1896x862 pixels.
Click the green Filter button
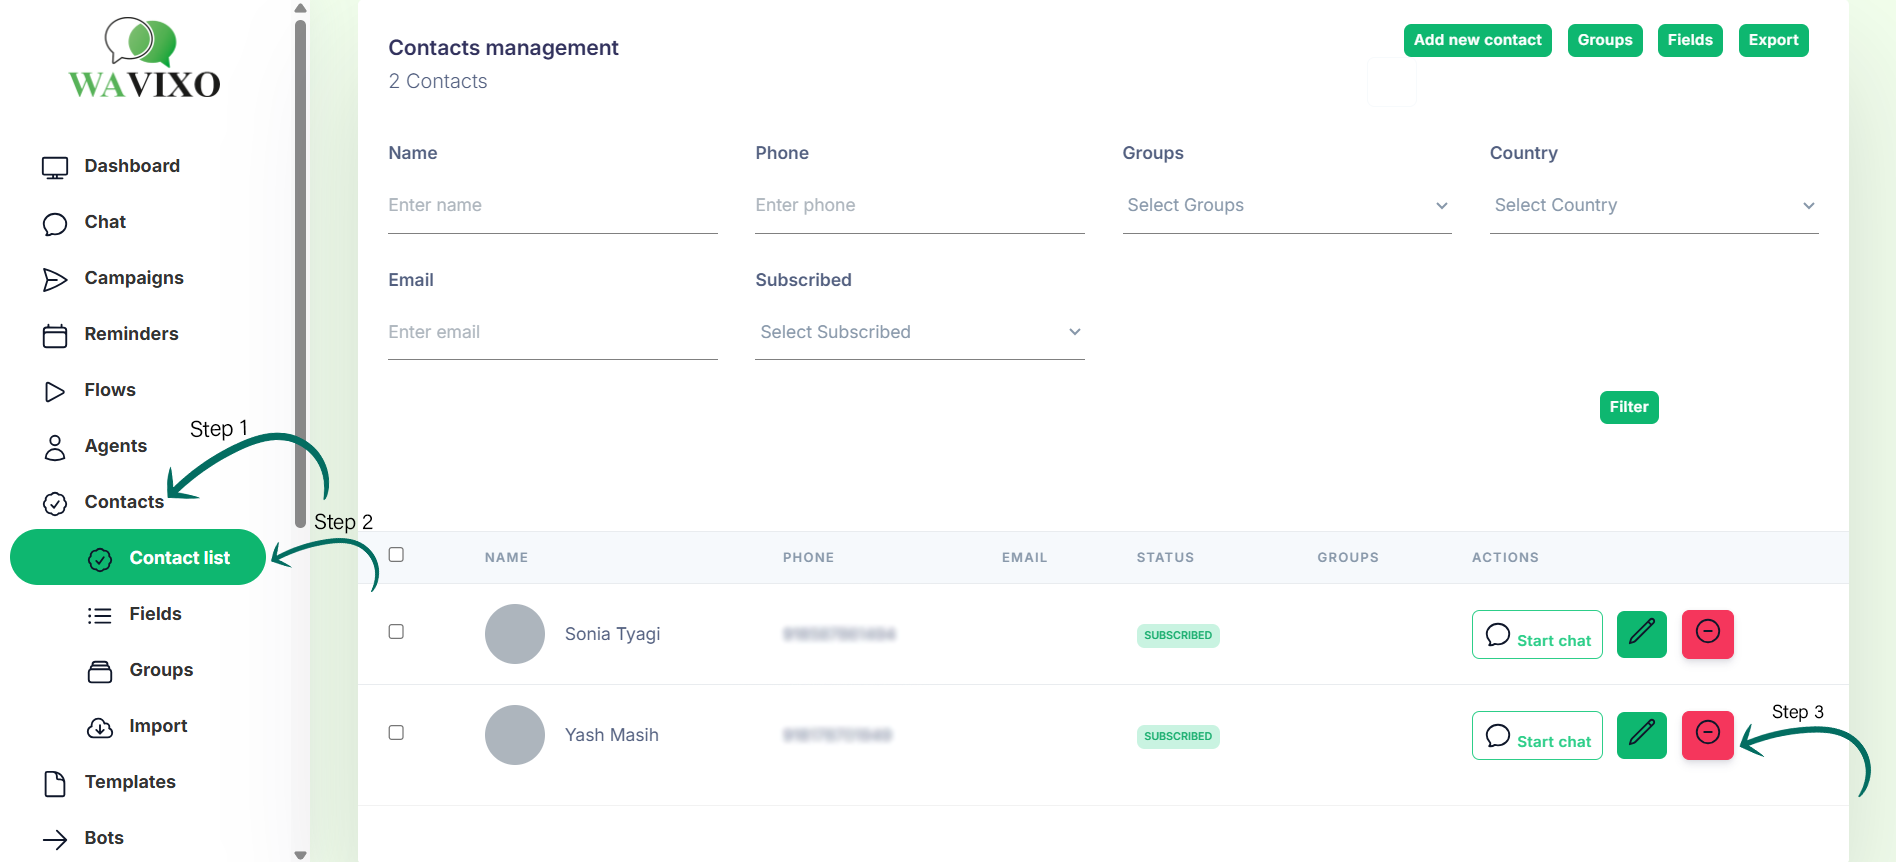[x=1628, y=407]
